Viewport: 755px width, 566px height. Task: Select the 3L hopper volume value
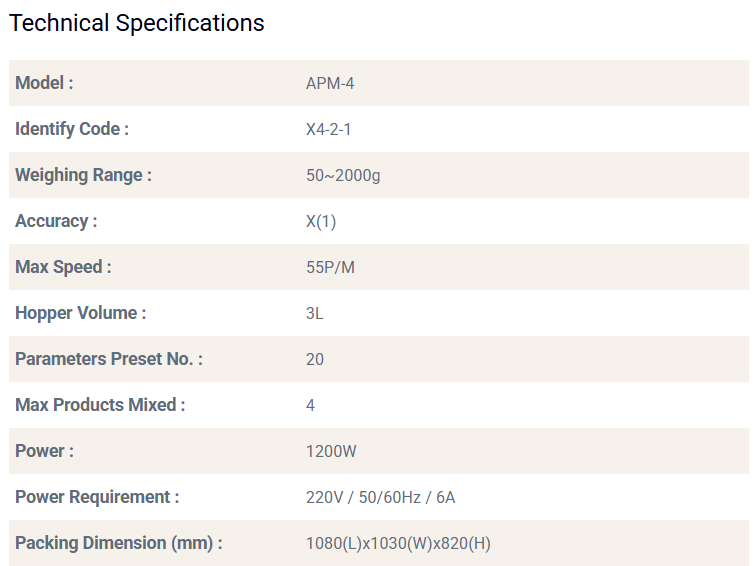tap(315, 313)
